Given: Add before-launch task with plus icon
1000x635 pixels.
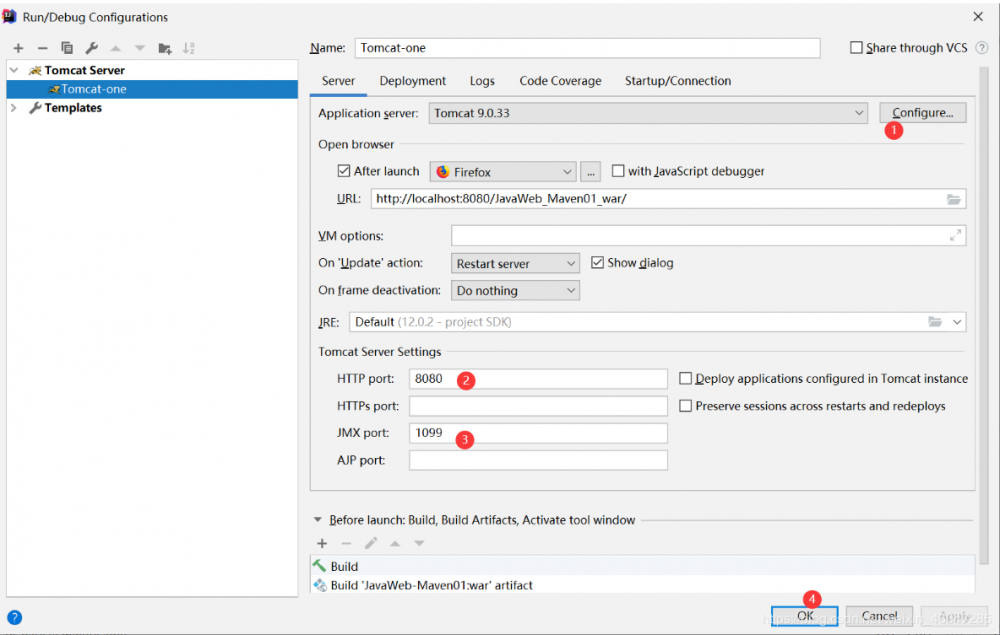Looking at the screenshot, I should tap(322, 543).
